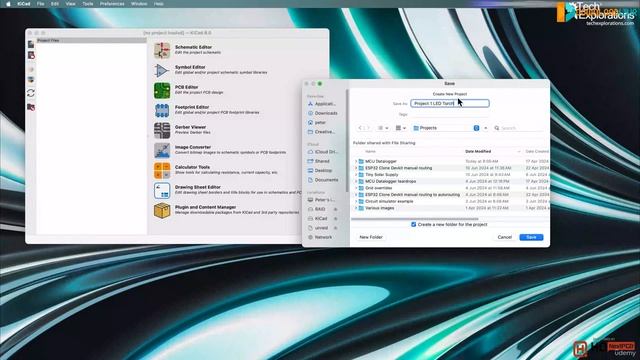Expand the Circuit simulator example folder
The width and height of the screenshot is (640, 360).
click(356, 201)
